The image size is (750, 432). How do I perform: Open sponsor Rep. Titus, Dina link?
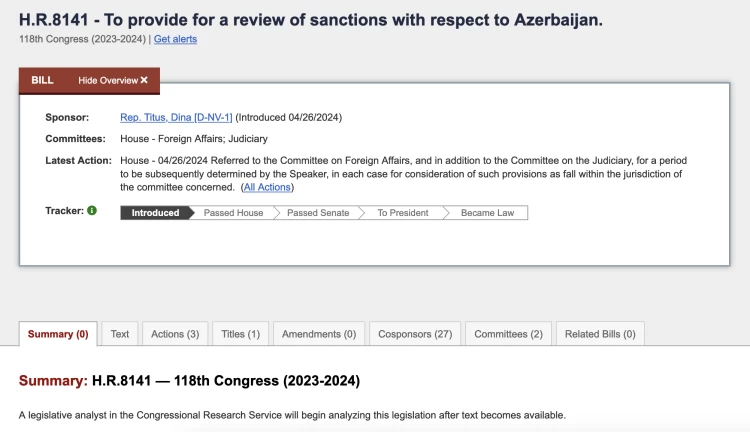click(x=176, y=117)
